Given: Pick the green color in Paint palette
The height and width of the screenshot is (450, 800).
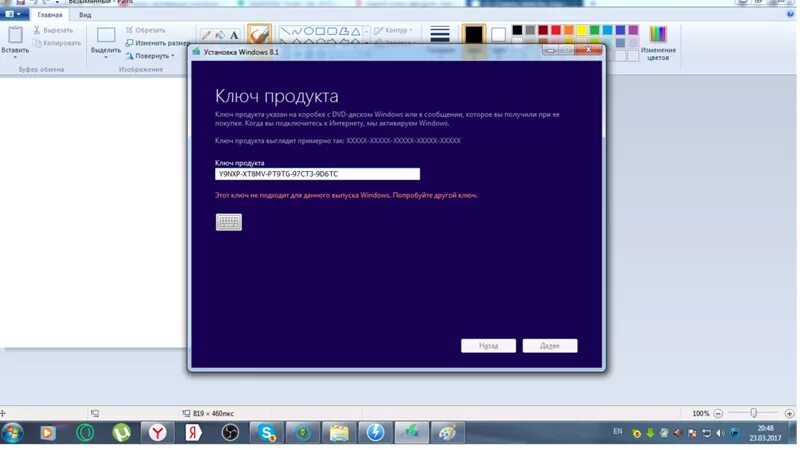Looking at the screenshot, I should coord(595,30).
